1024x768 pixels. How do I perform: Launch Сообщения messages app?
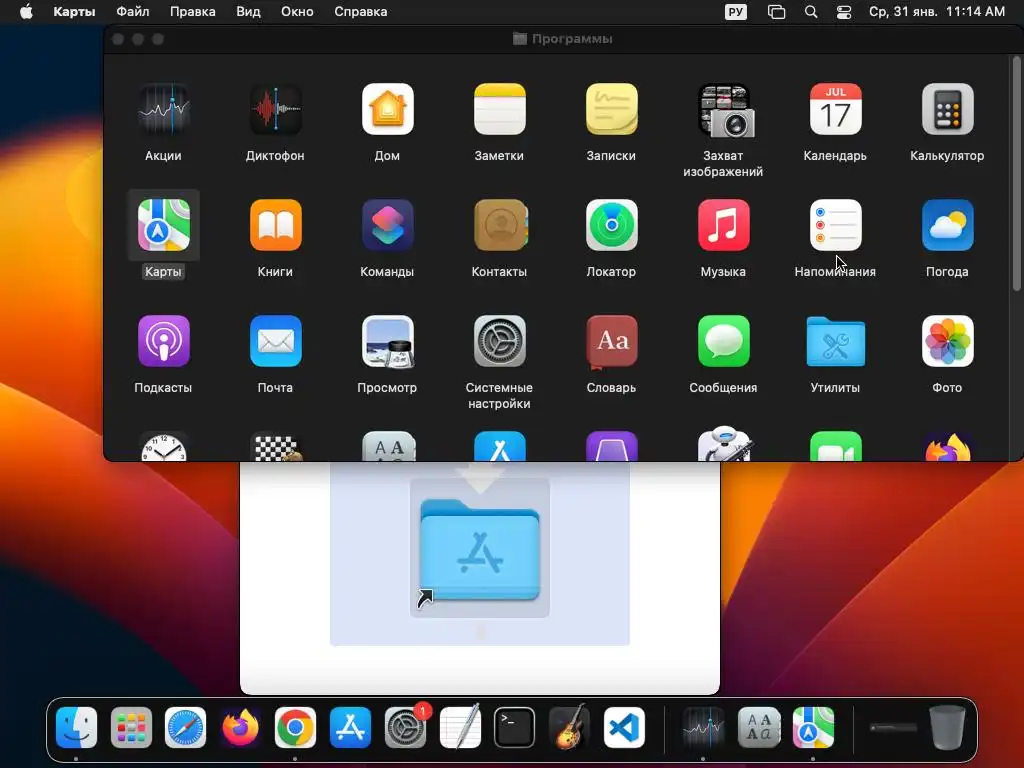[x=723, y=341]
